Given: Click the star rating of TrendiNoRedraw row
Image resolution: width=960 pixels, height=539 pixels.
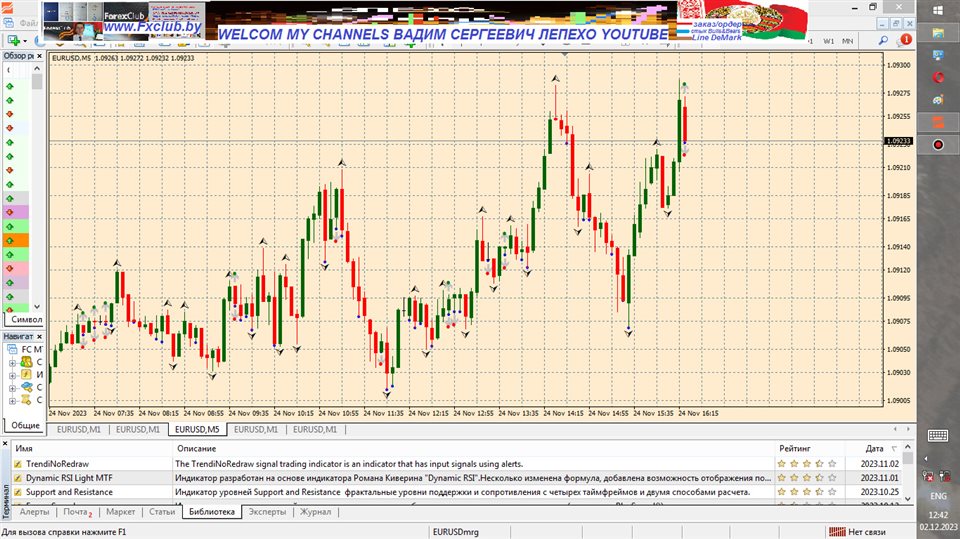Looking at the screenshot, I should 806,464.
